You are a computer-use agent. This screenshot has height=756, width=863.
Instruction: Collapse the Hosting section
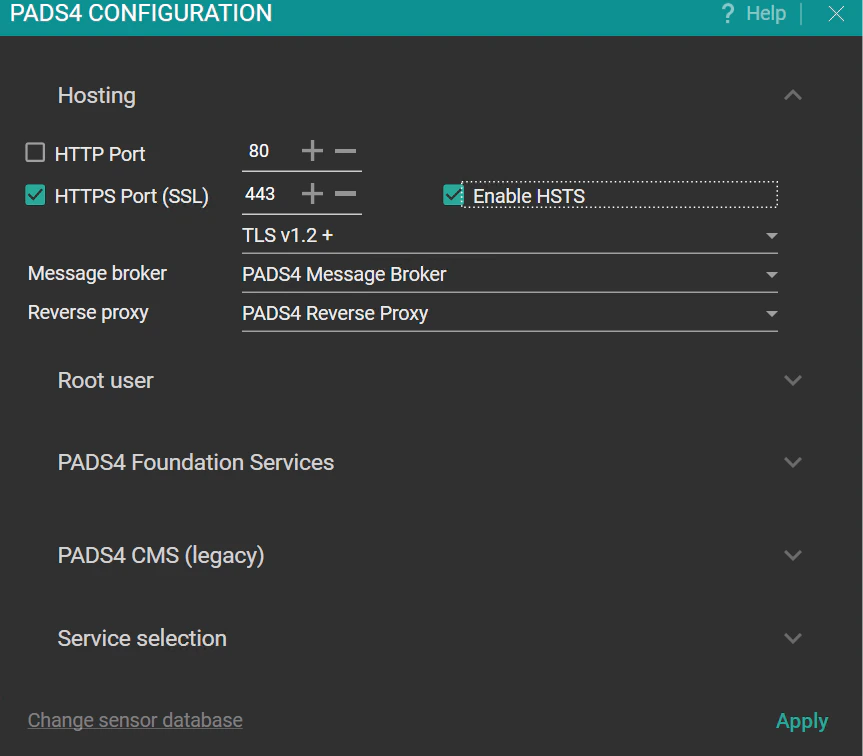tap(792, 95)
